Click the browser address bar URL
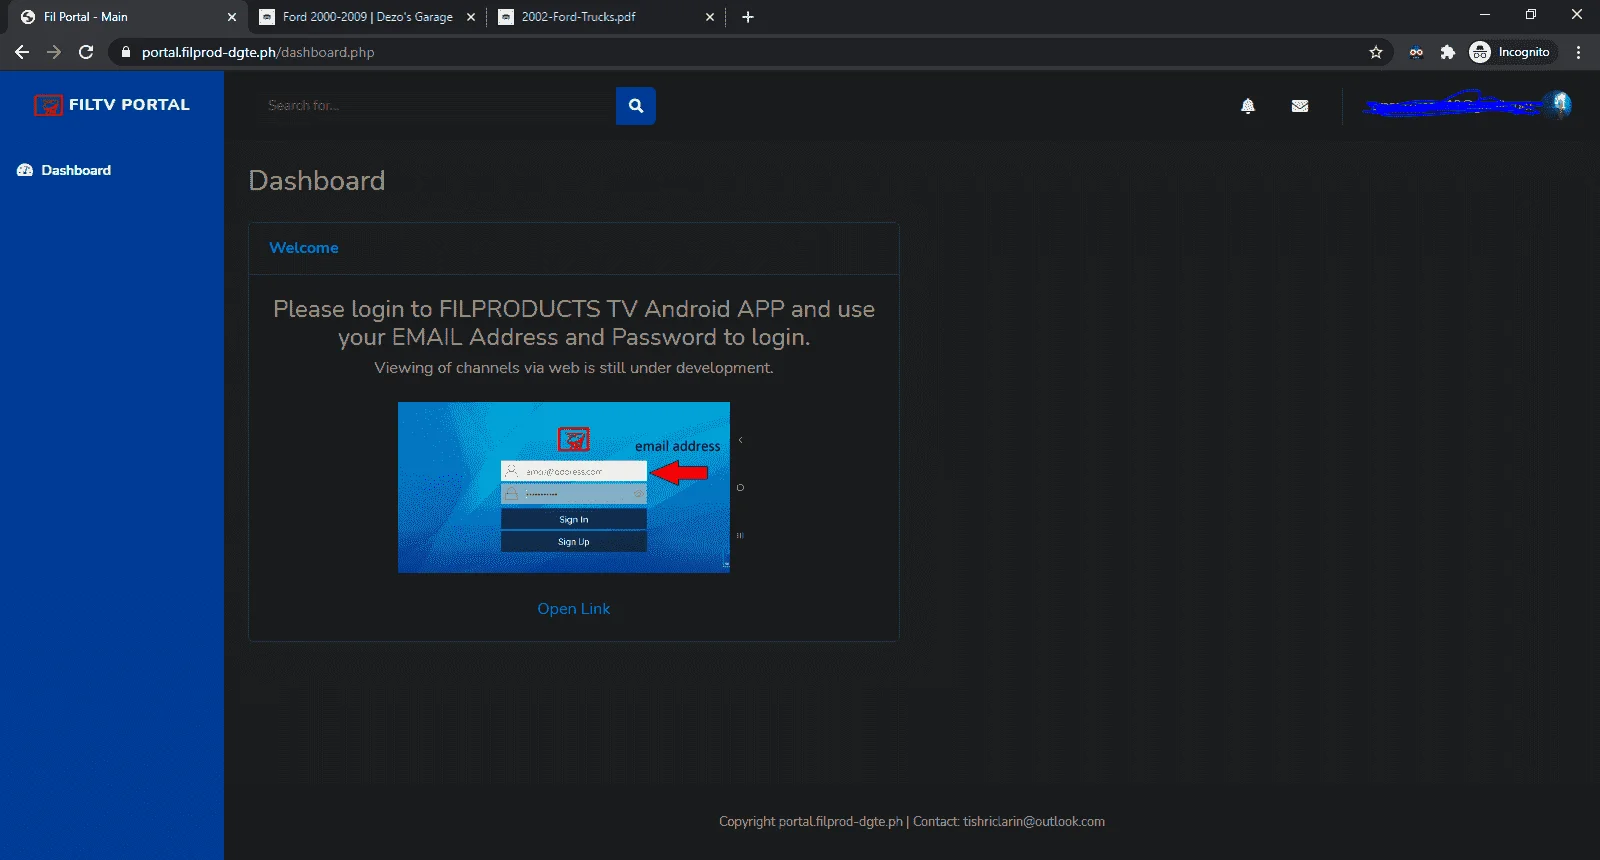The image size is (1600, 860). tap(258, 52)
